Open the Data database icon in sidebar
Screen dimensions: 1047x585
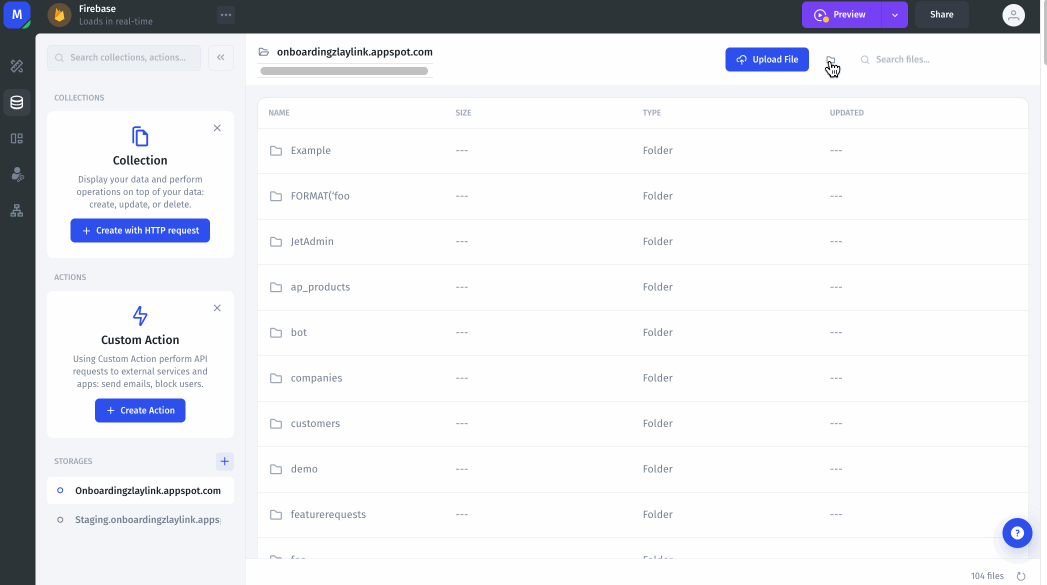tap(16, 102)
